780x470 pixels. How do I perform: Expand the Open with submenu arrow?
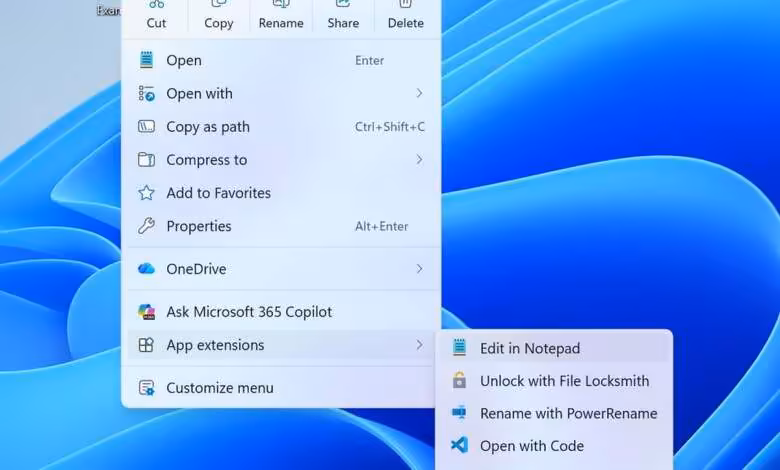tap(419, 94)
